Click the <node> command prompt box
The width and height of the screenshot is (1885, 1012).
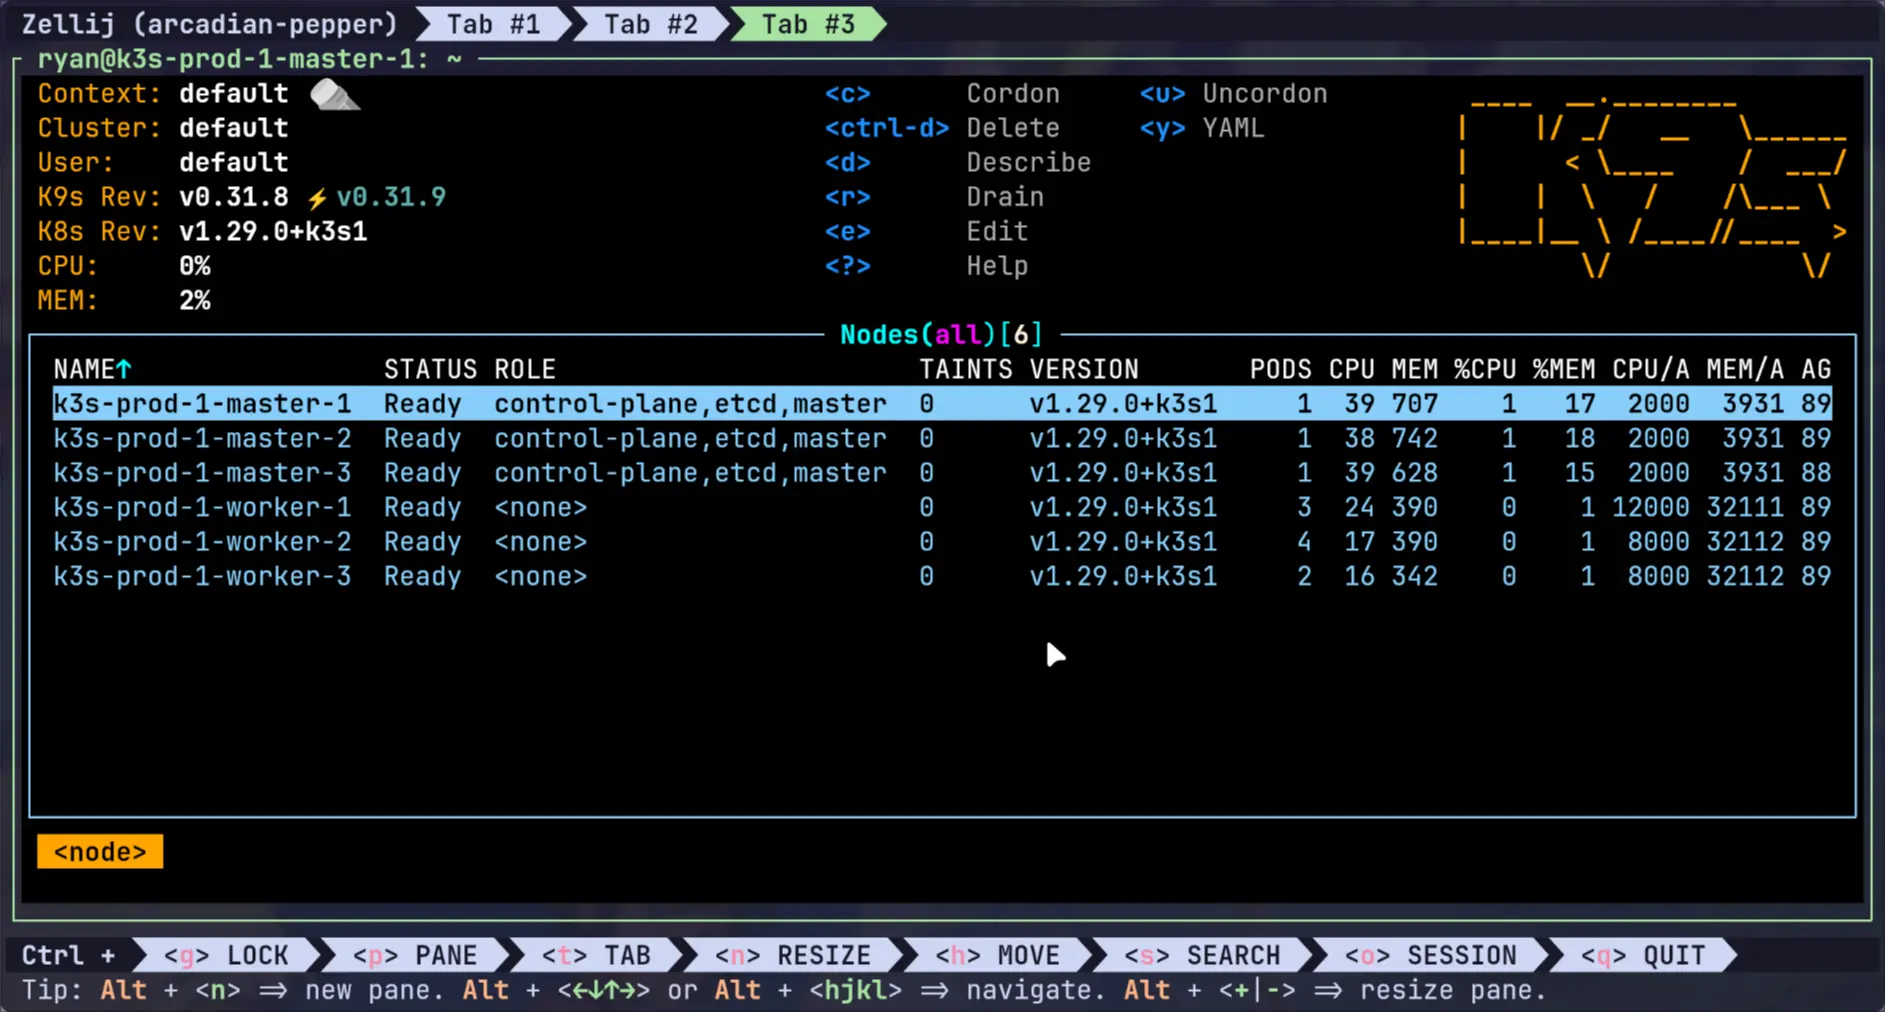coord(100,852)
